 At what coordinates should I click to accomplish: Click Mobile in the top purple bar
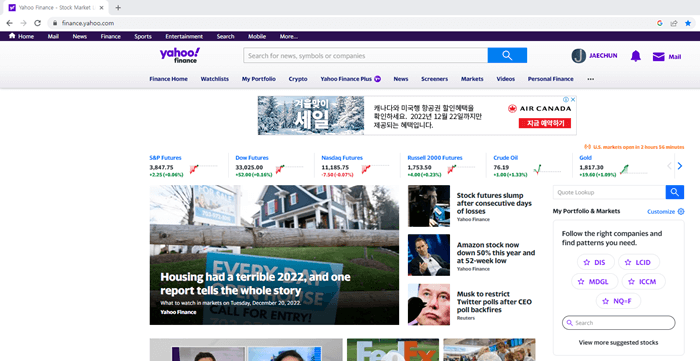[257, 37]
